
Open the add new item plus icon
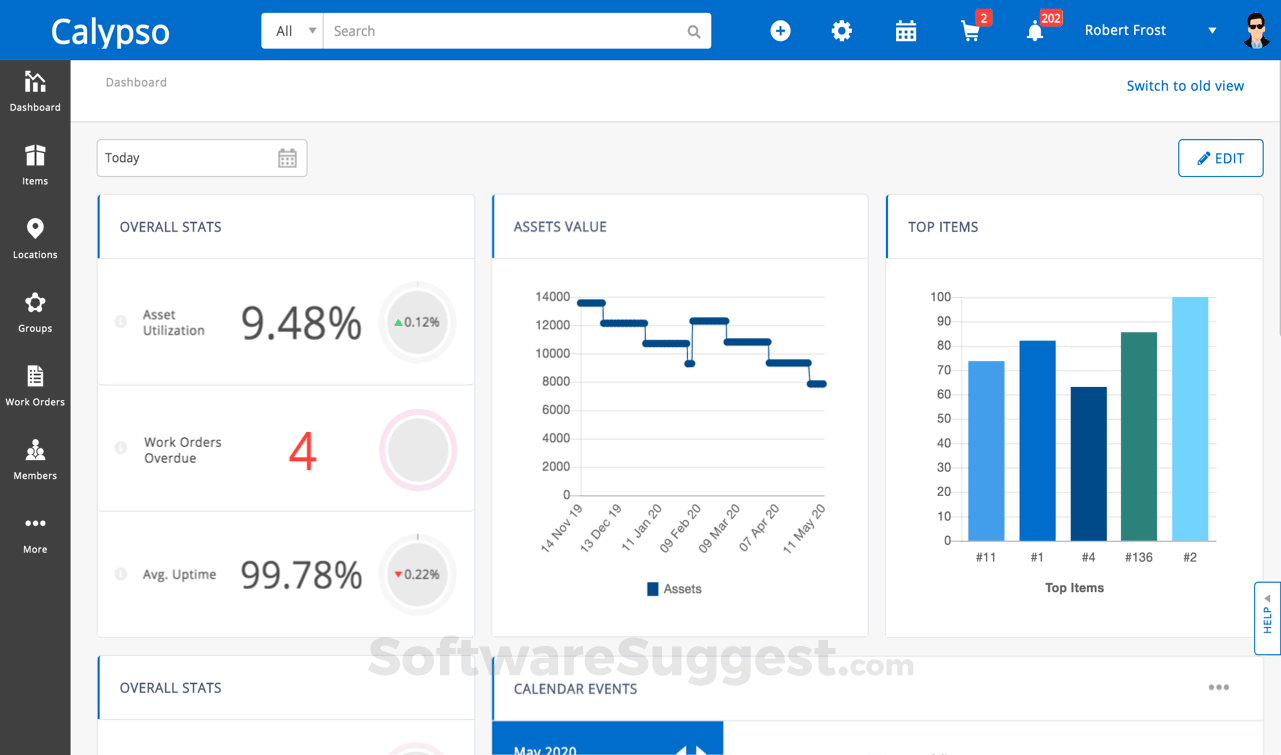point(780,30)
